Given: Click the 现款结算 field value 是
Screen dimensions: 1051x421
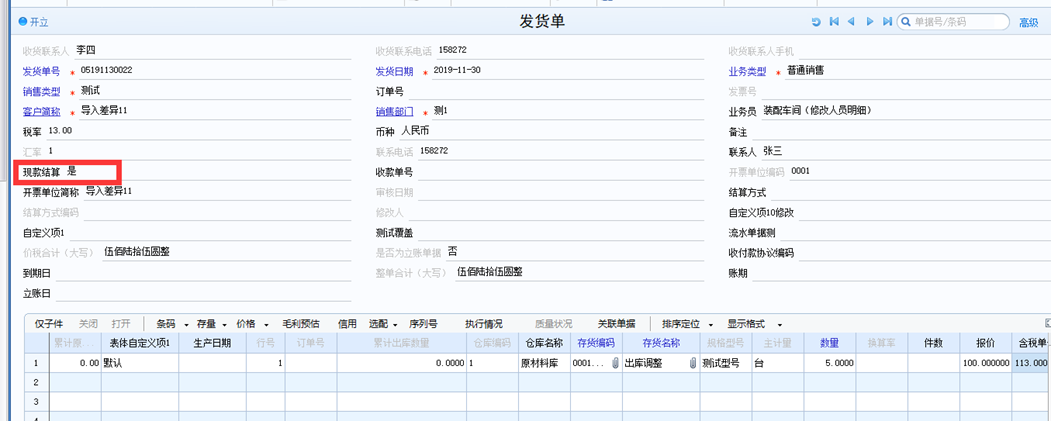Looking at the screenshot, I should (72, 172).
